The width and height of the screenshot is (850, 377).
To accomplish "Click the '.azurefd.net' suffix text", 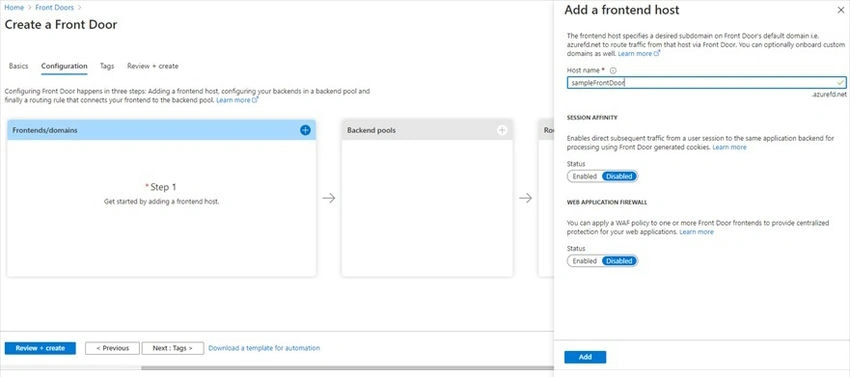I will pyautogui.click(x=829, y=94).
